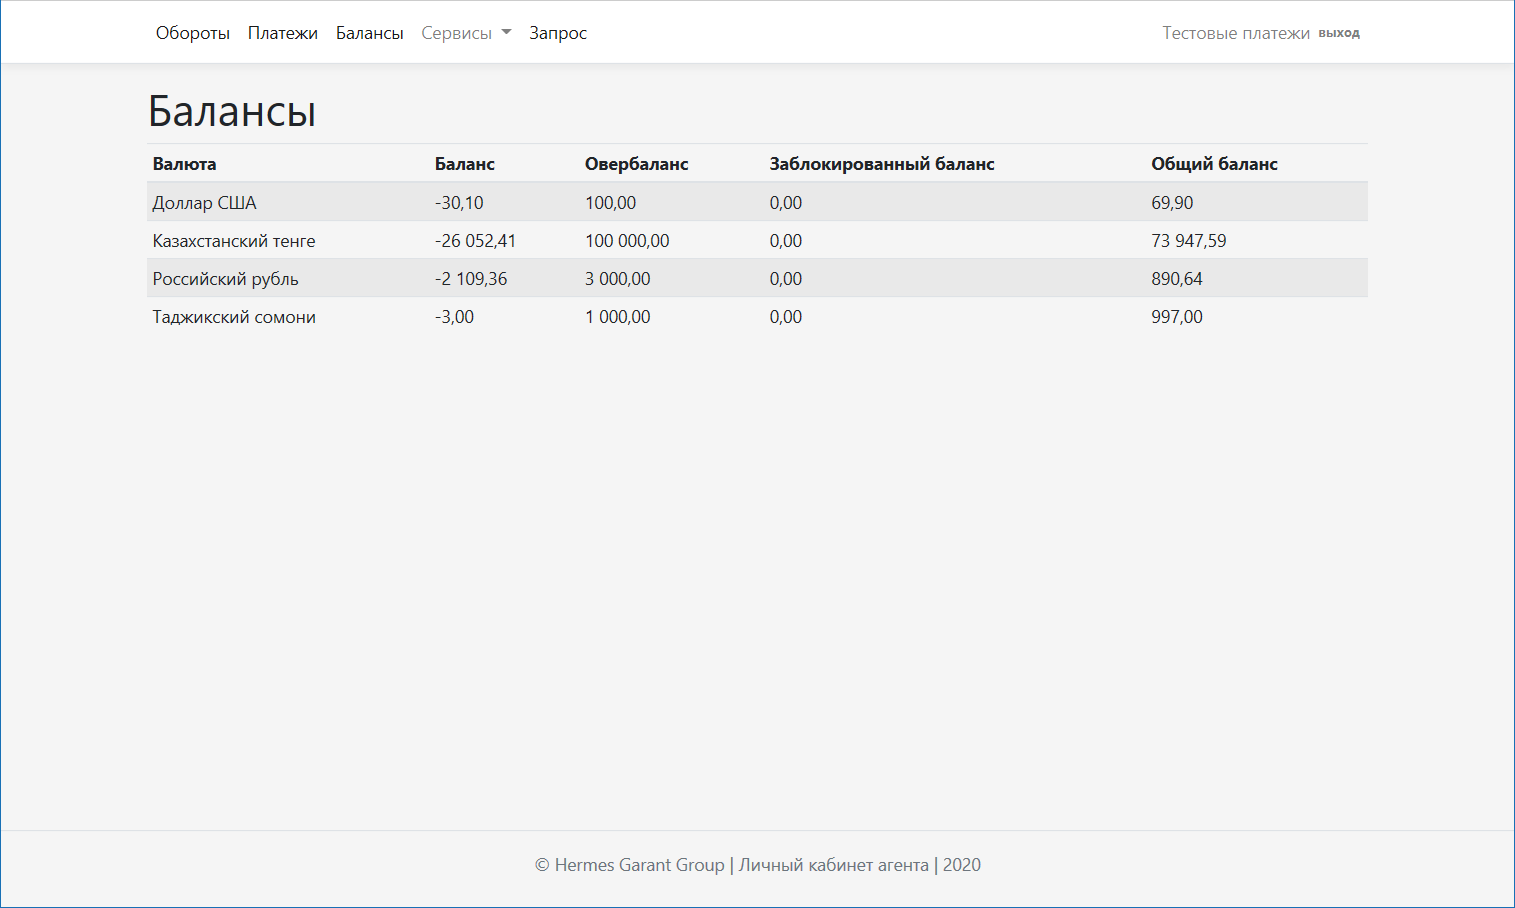Open the Балансы navigation link
1515x908 pixels.
(x=370, y=33)
